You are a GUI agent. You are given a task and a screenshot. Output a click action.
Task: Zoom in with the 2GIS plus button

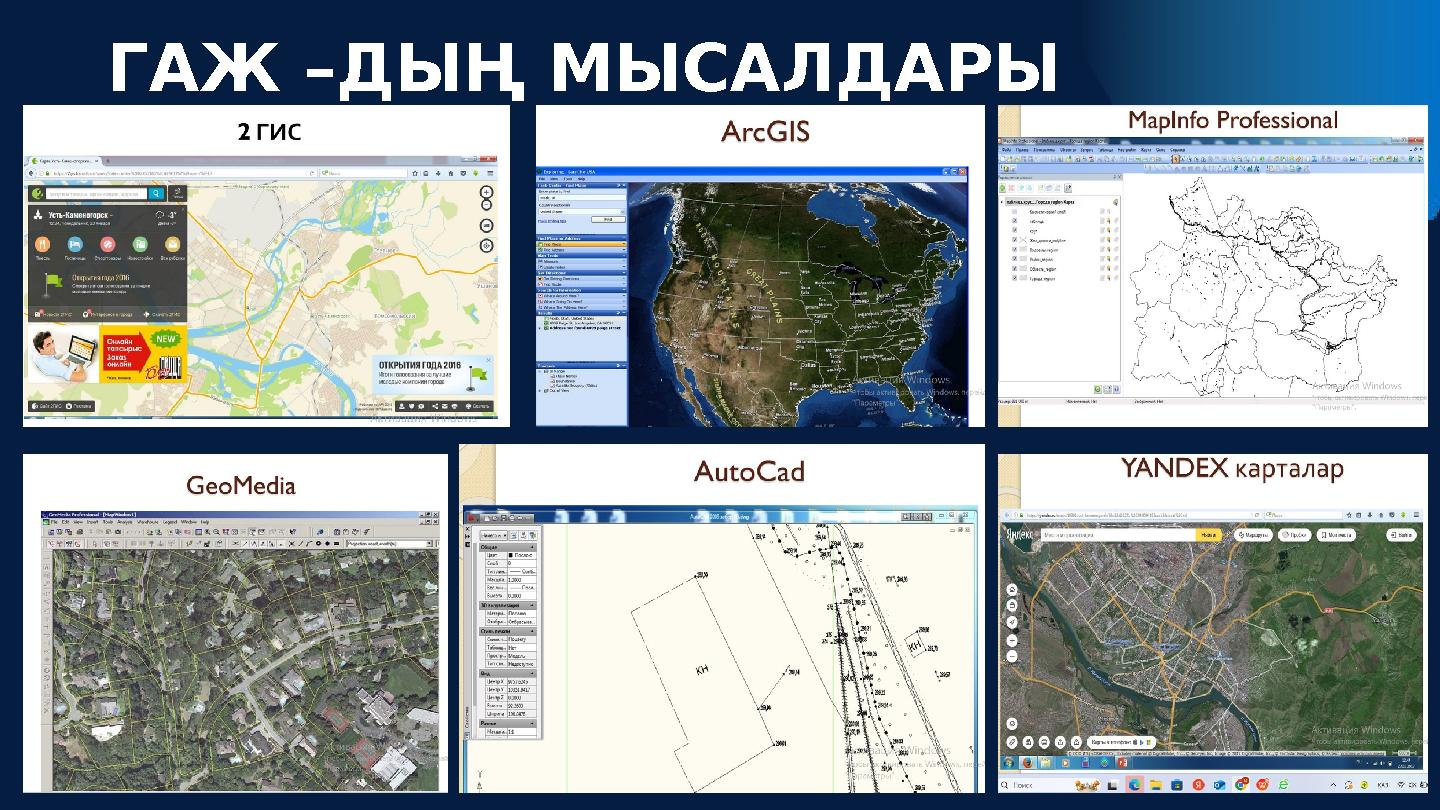point(486,192)
